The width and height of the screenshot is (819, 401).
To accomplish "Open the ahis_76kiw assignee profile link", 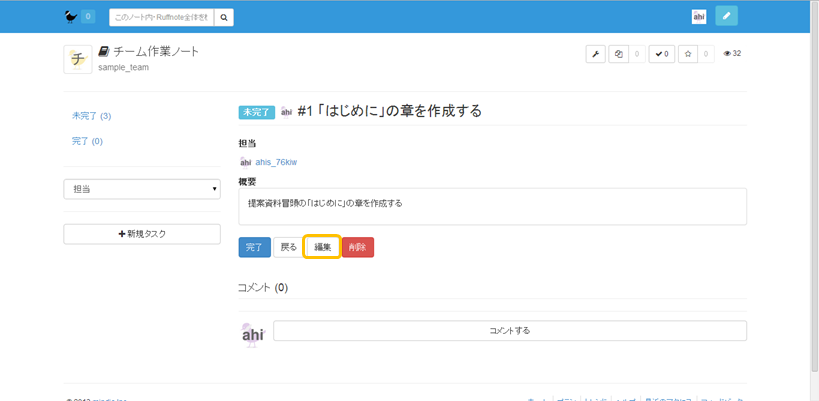I will (276, 161).
